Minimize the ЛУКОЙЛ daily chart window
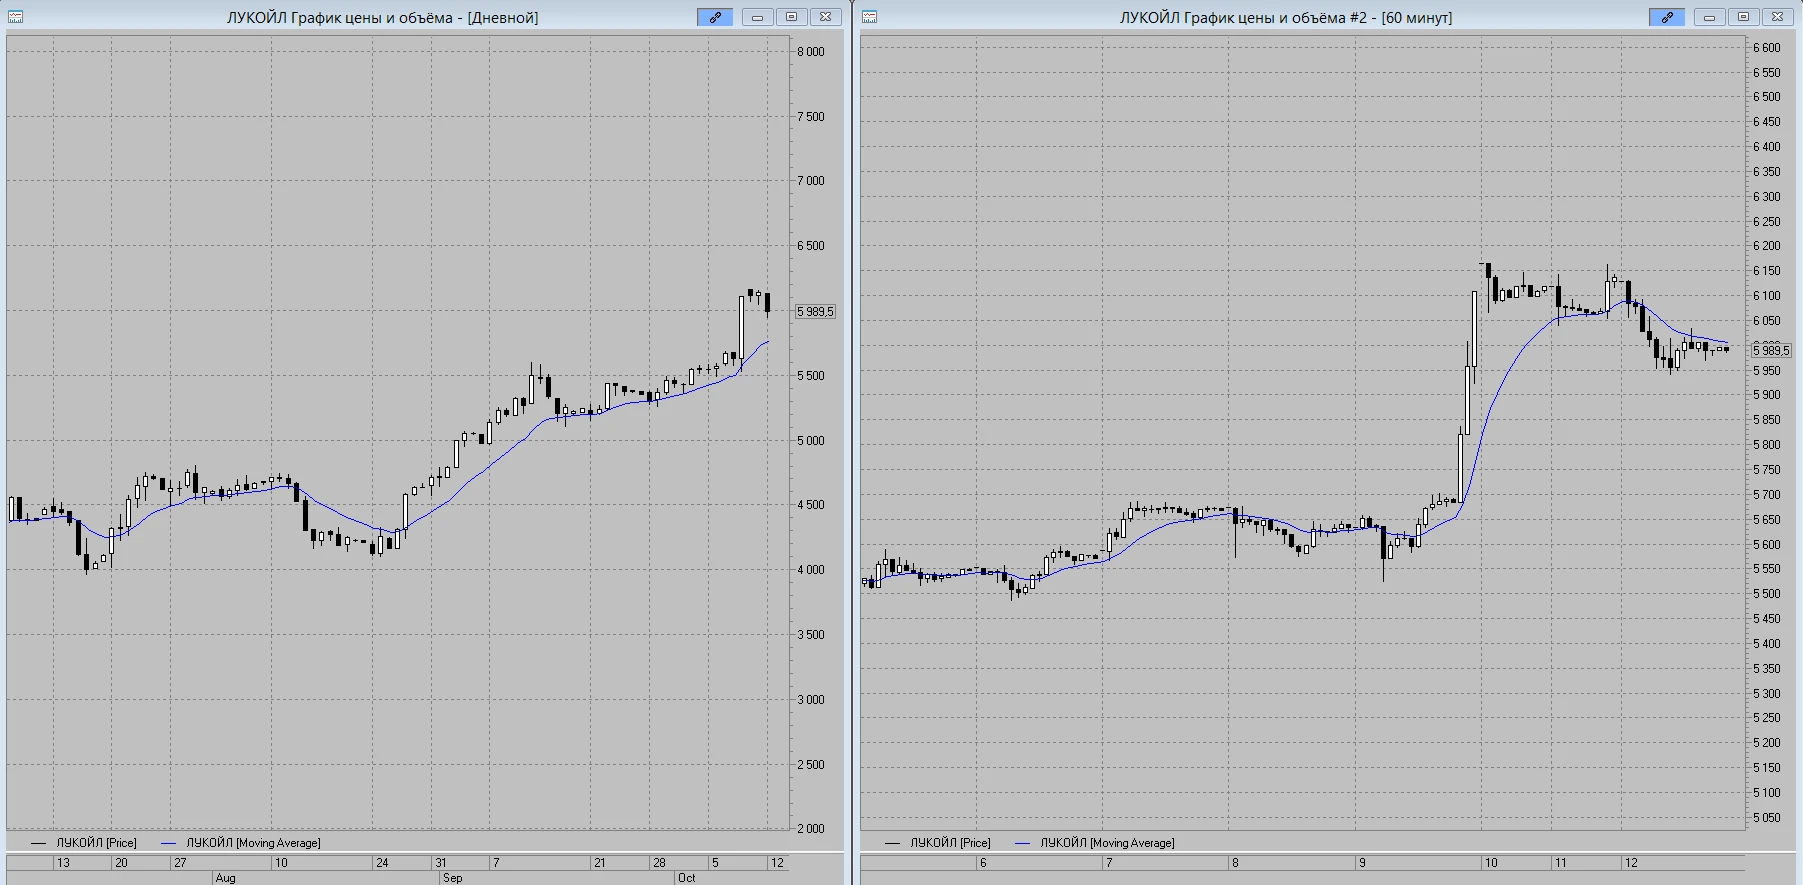 pyautogui.click(x=757, y=17)
